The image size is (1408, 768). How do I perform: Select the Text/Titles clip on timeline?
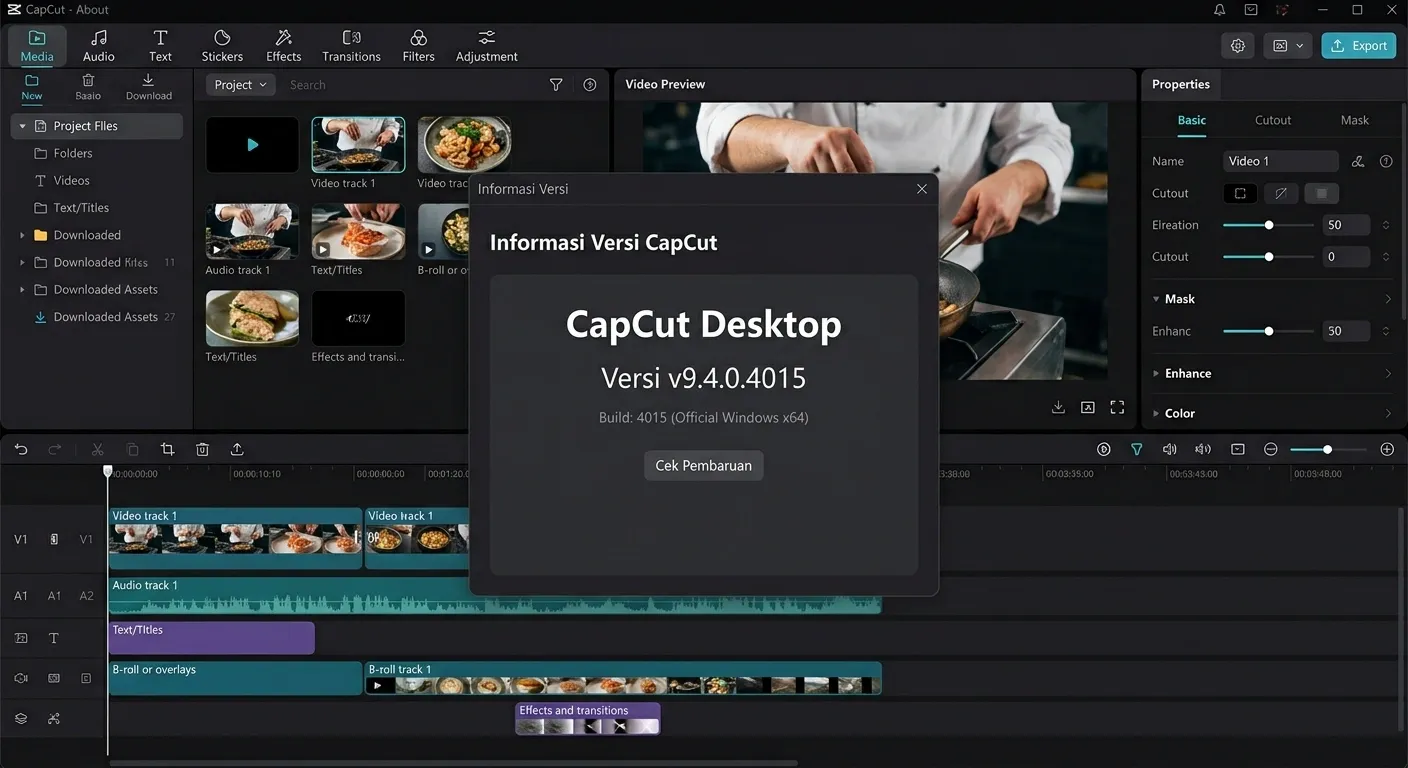coord(211,638)
